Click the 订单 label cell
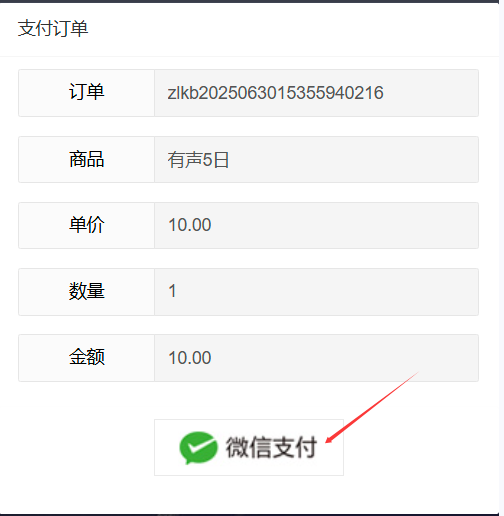504x516 pixels. tap(86, 93)
